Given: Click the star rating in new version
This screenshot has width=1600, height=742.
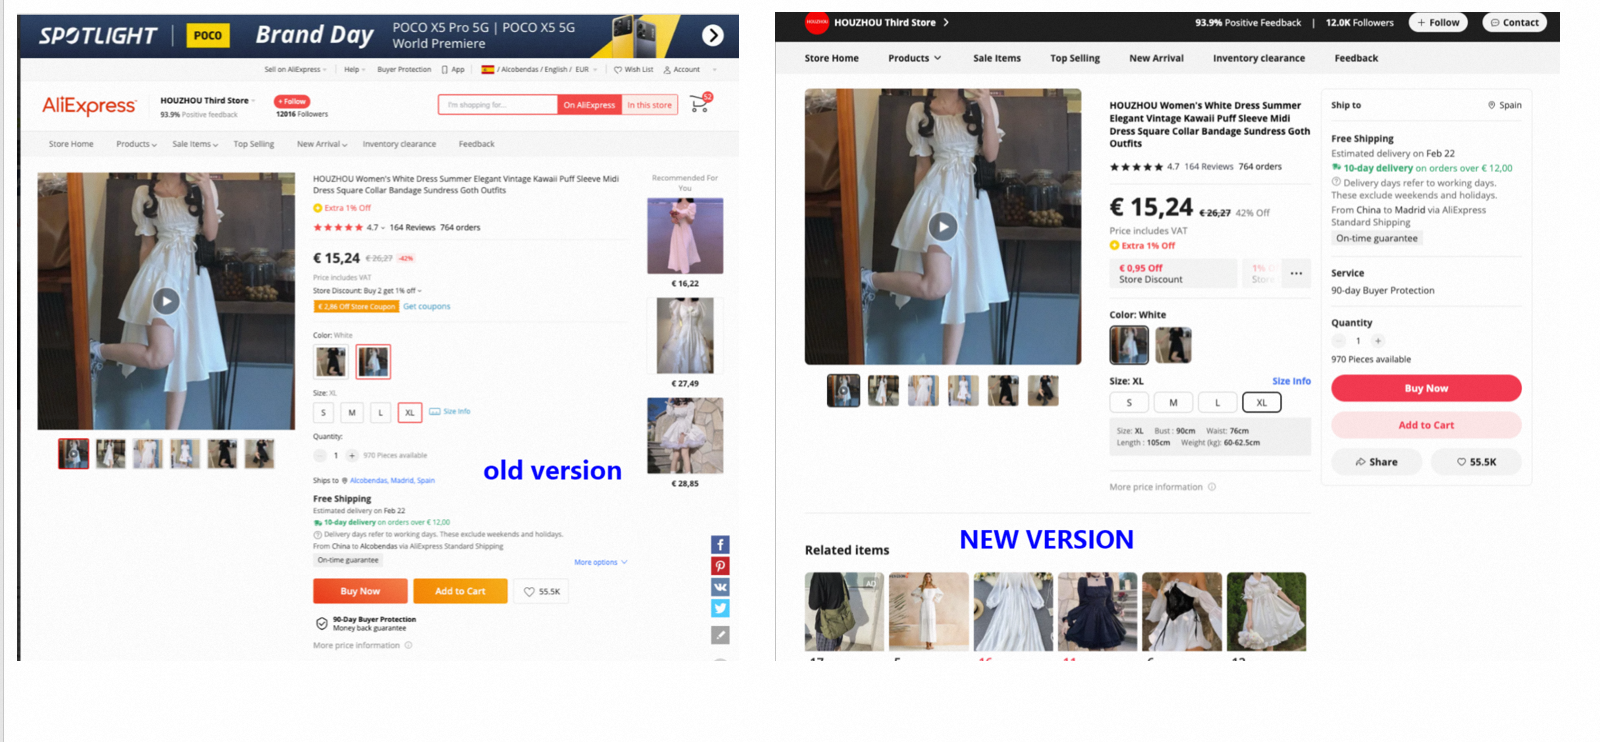Looking at the screenshot, I should click(1136, 167).
